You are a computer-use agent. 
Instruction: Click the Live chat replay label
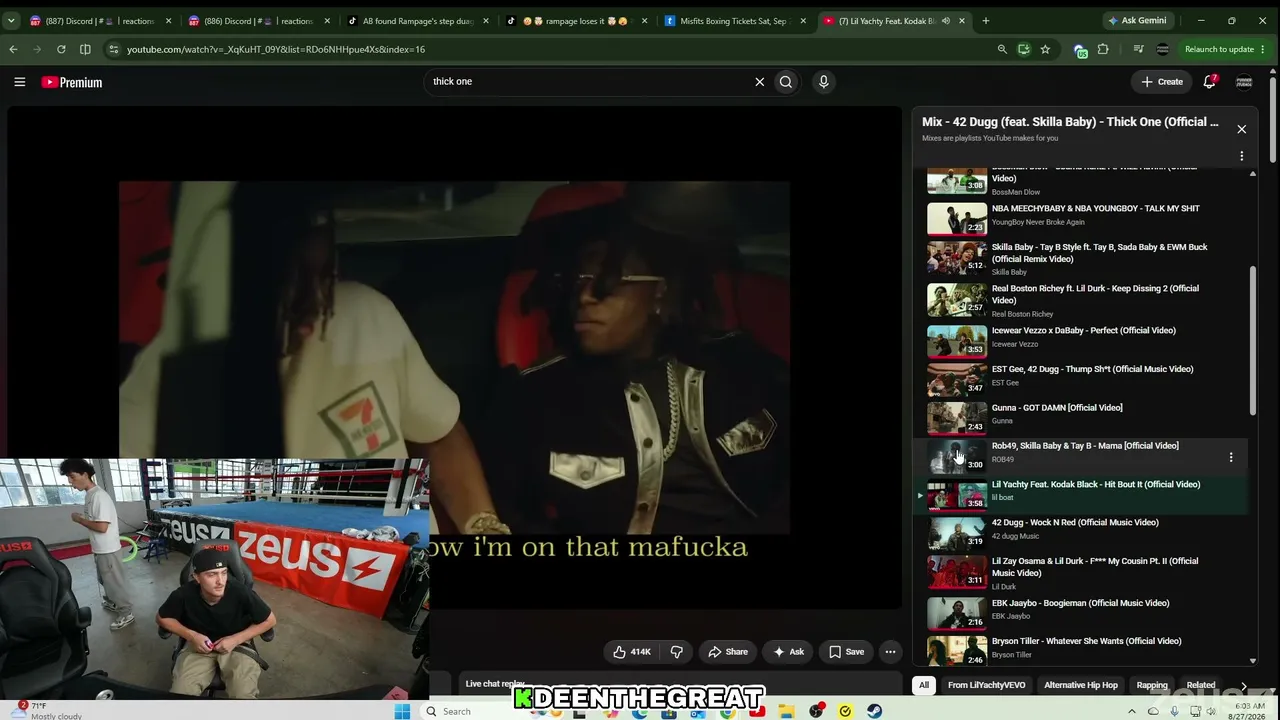[x=495, y=684]
